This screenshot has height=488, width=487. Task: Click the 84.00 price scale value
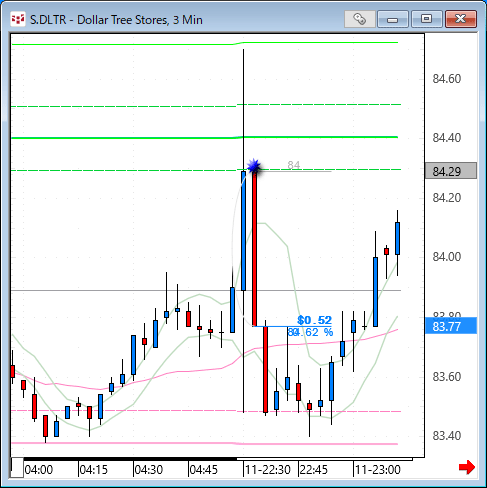tap(447, 256)
